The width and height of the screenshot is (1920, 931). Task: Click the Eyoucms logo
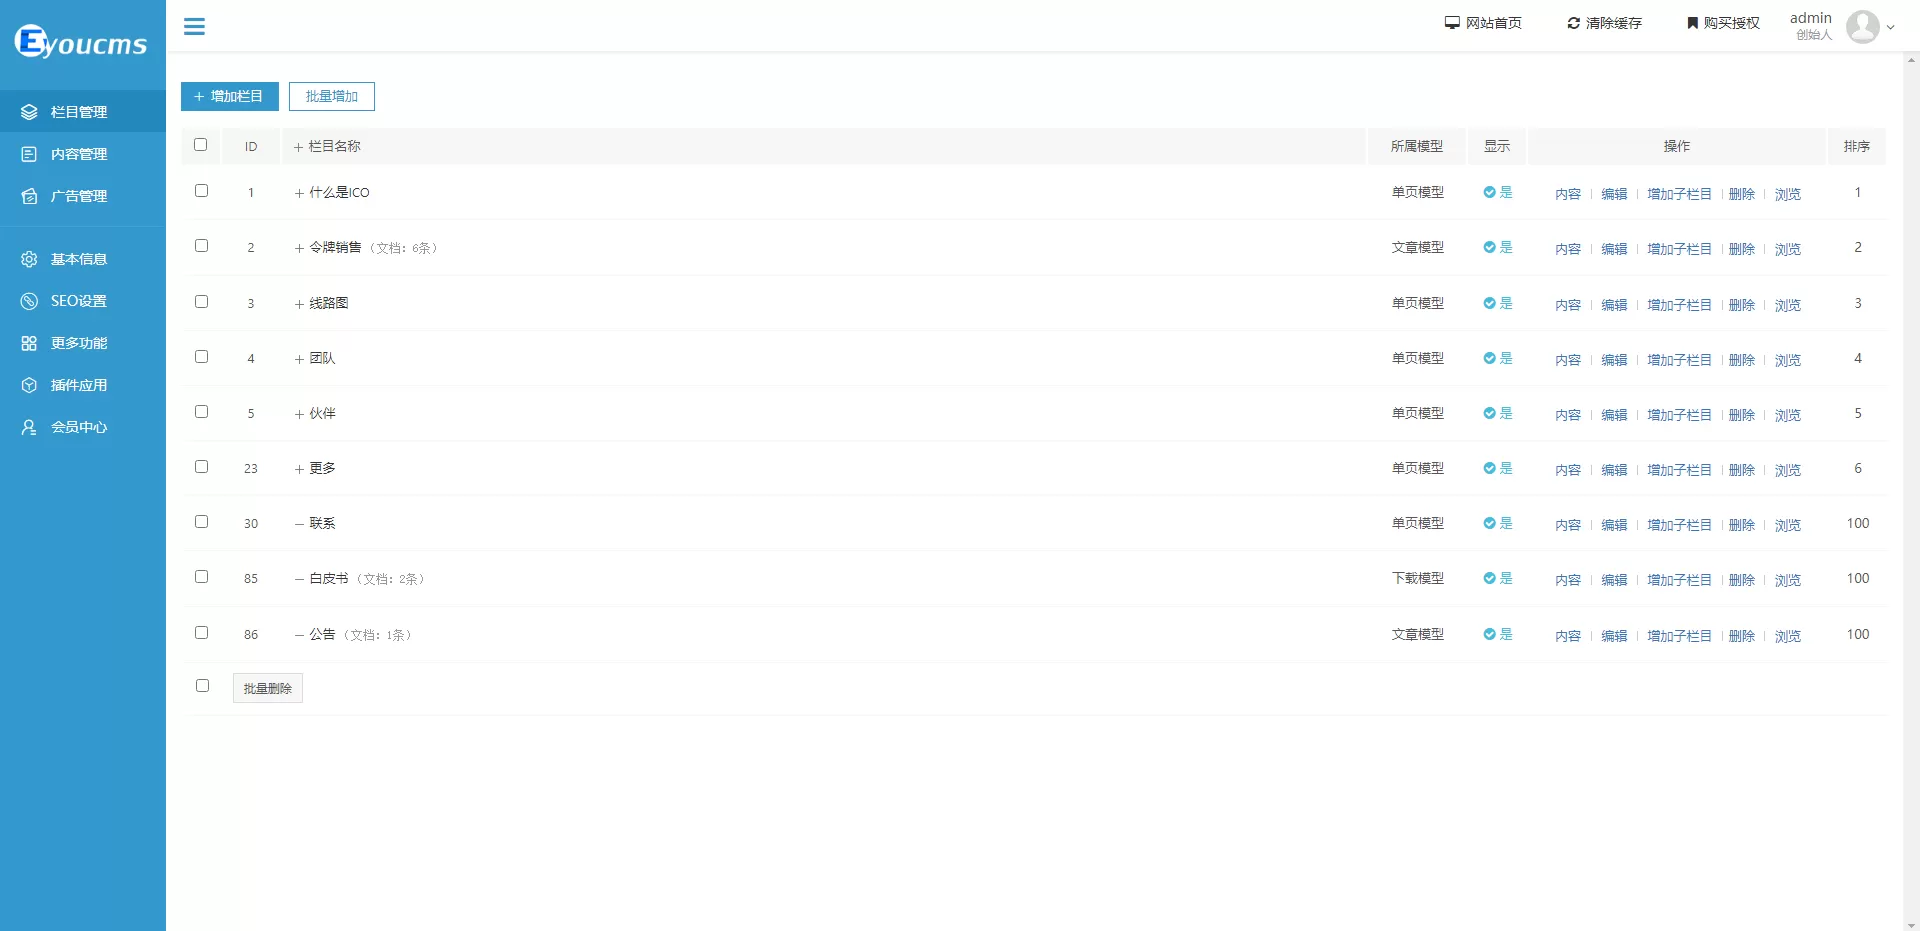(81, 42)
